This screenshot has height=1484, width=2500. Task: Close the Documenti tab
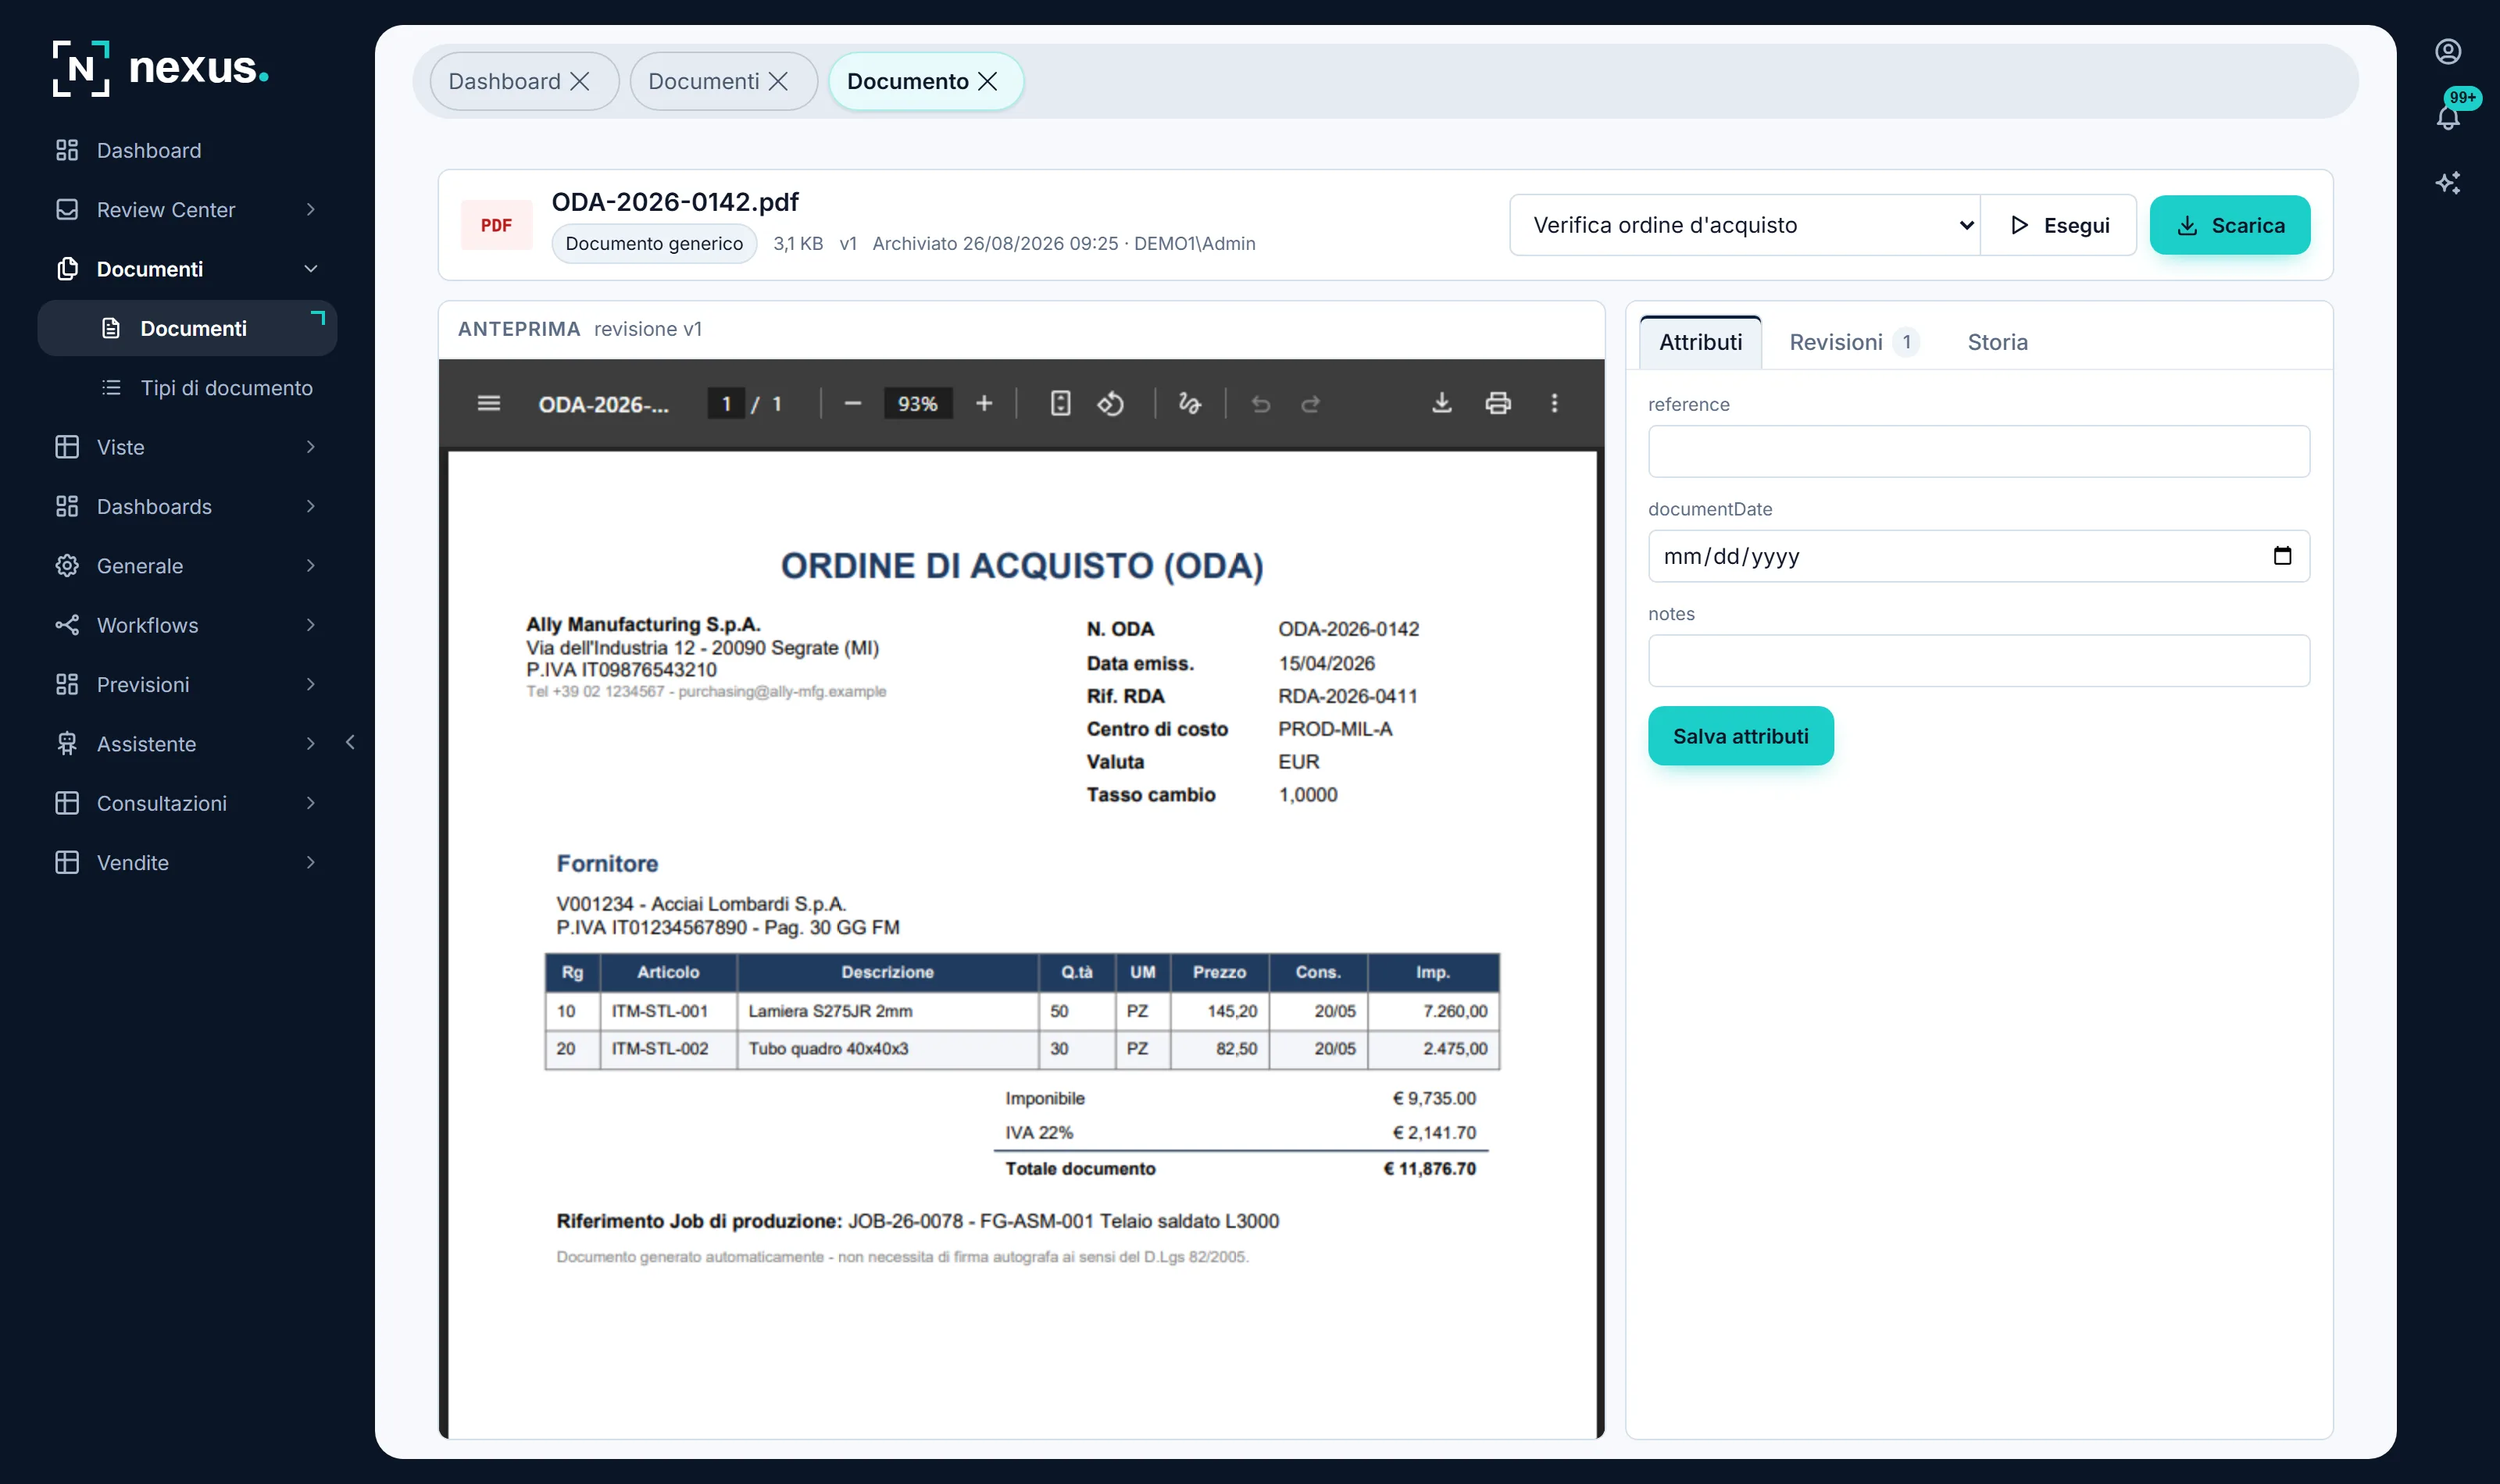[x=778, y=81]
